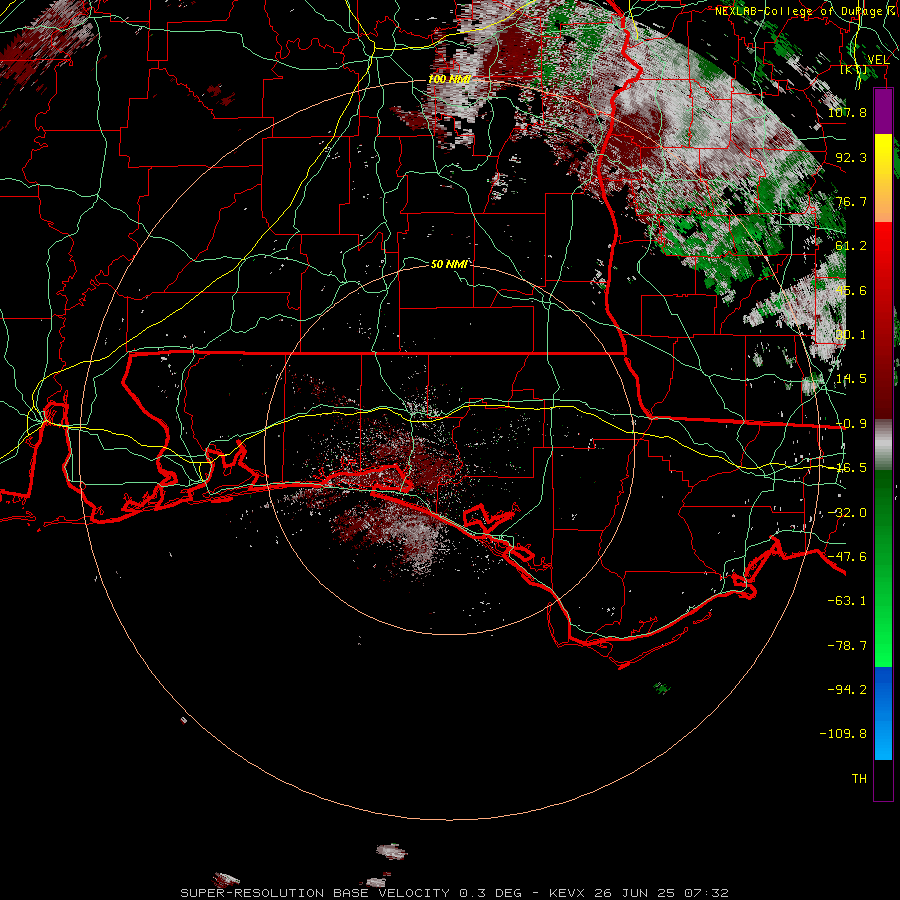Screen dimensions: 900x900
Task: Click the KT units label
Action: pos(854,70)
